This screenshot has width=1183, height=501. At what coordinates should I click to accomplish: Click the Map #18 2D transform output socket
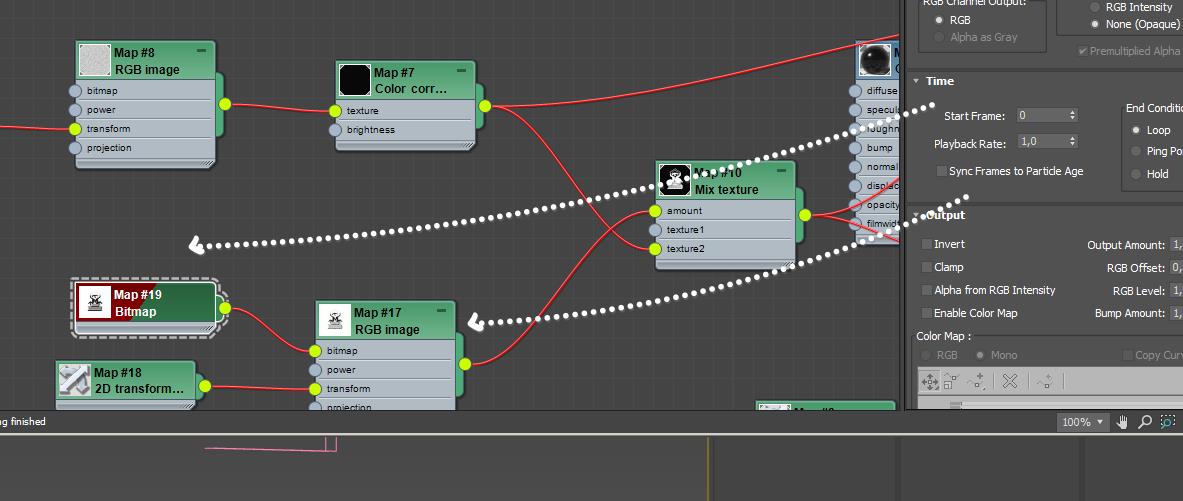pos(204,386)
